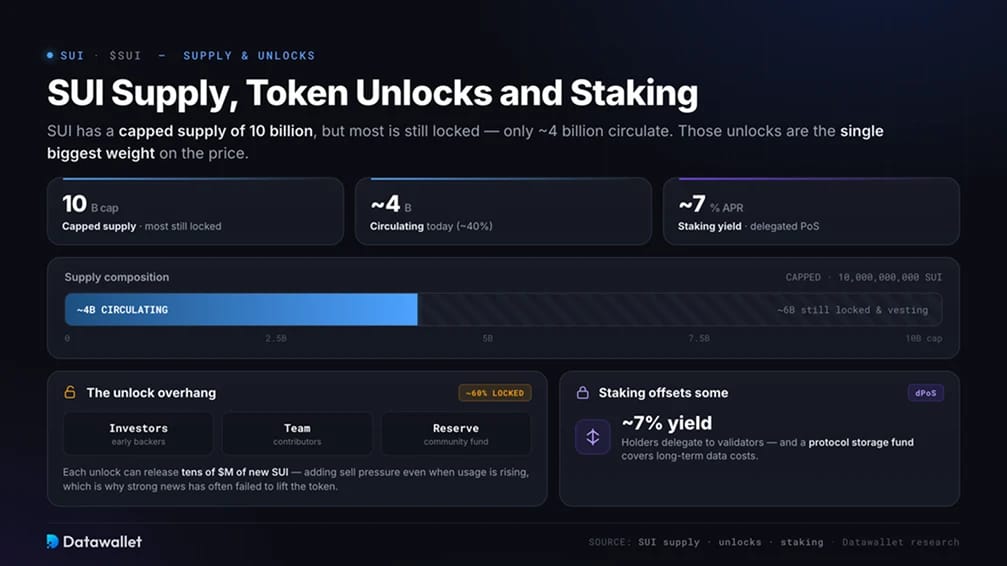Click the purple up-down arrows staking icon
This screenshot has height=566, width=1007.
coord(592,437)
